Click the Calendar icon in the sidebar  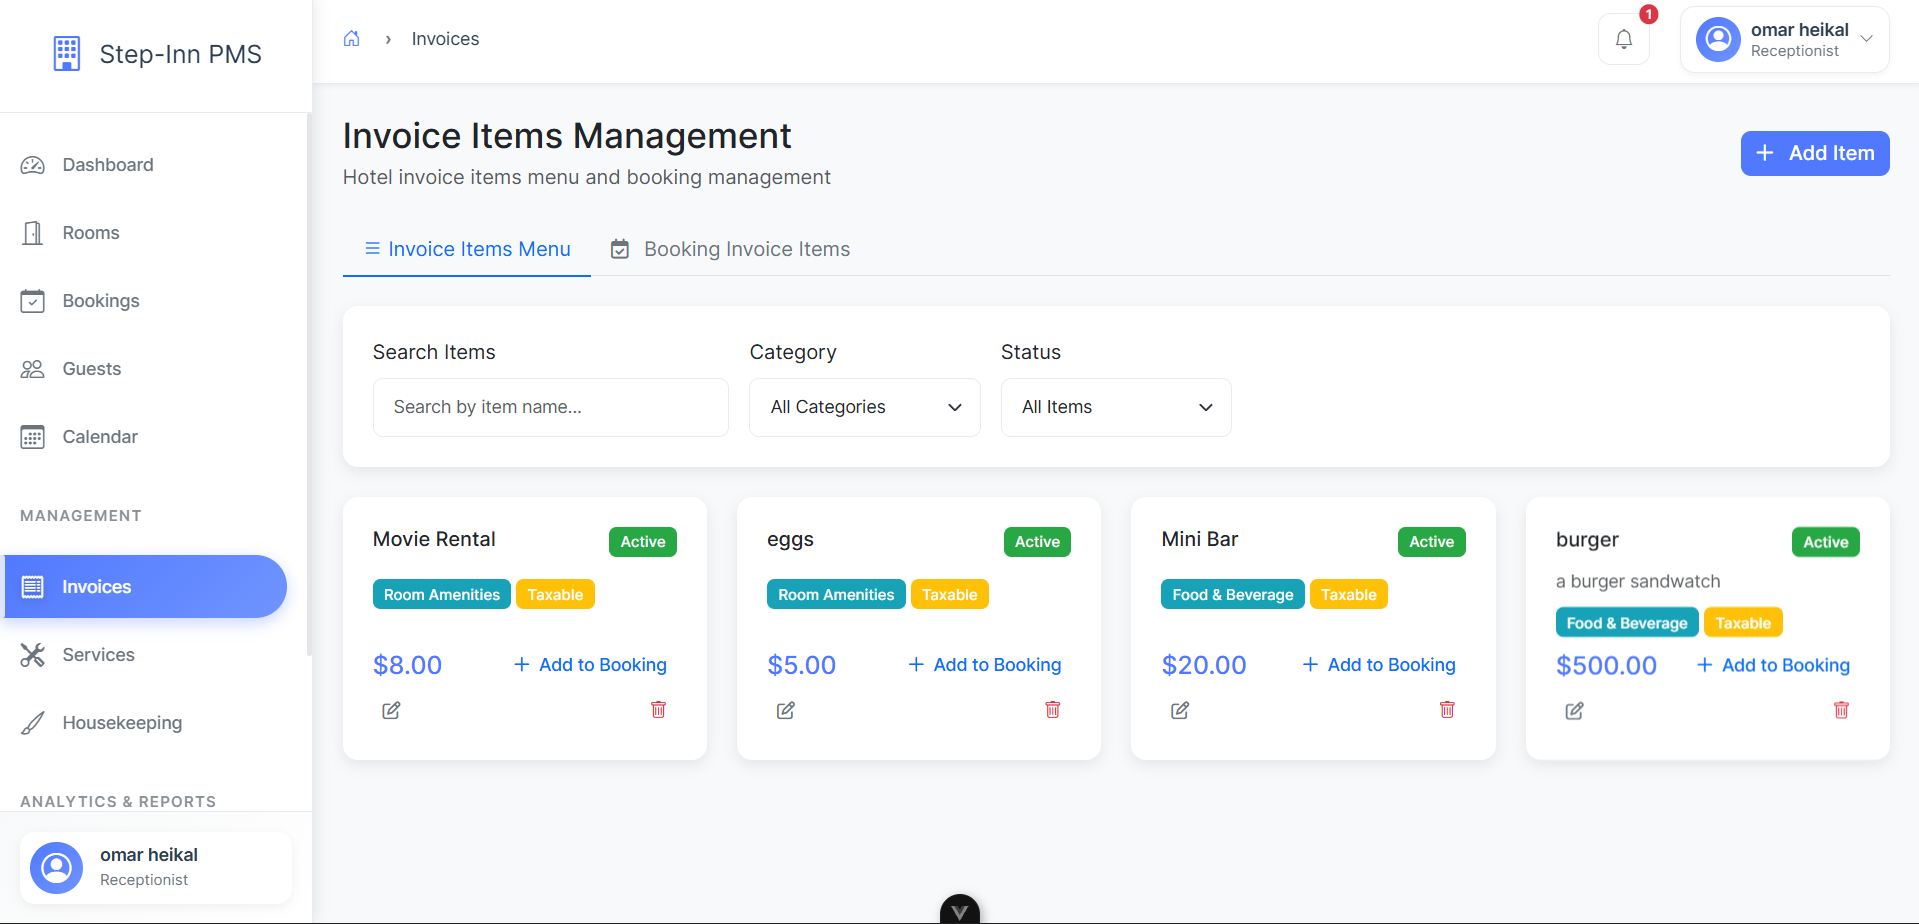pos(33,436)
